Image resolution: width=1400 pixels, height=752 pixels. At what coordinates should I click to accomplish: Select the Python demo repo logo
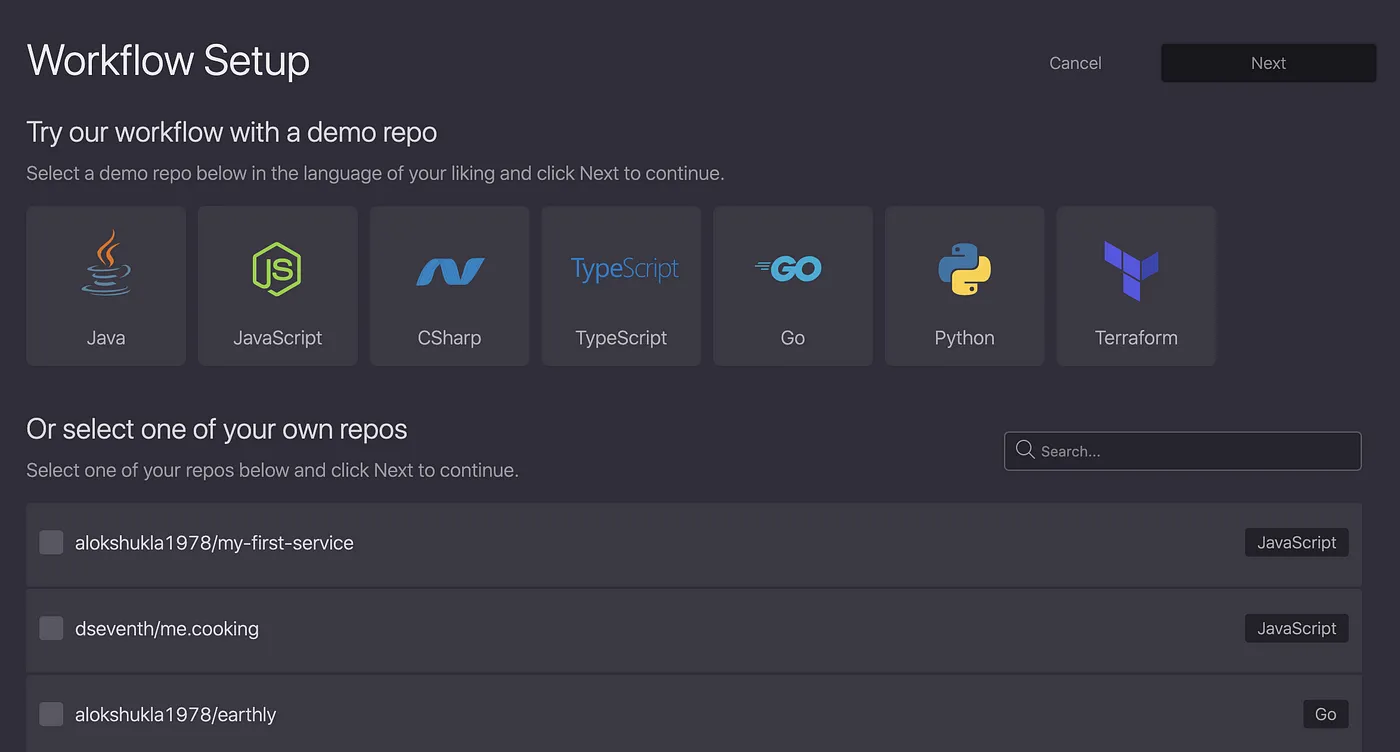coord(965,269)
